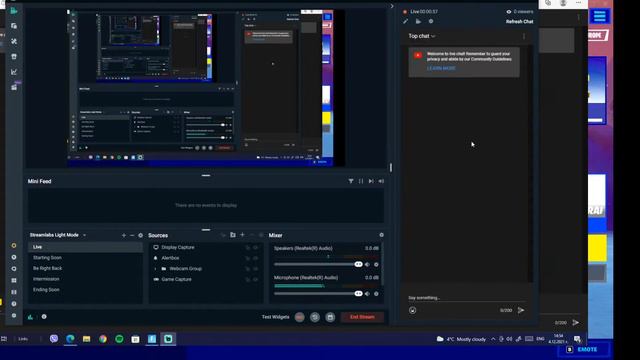The height and width of the screenshot is (360, 640).
Task: Send the chat message arrow
Action: click(521, 310)
